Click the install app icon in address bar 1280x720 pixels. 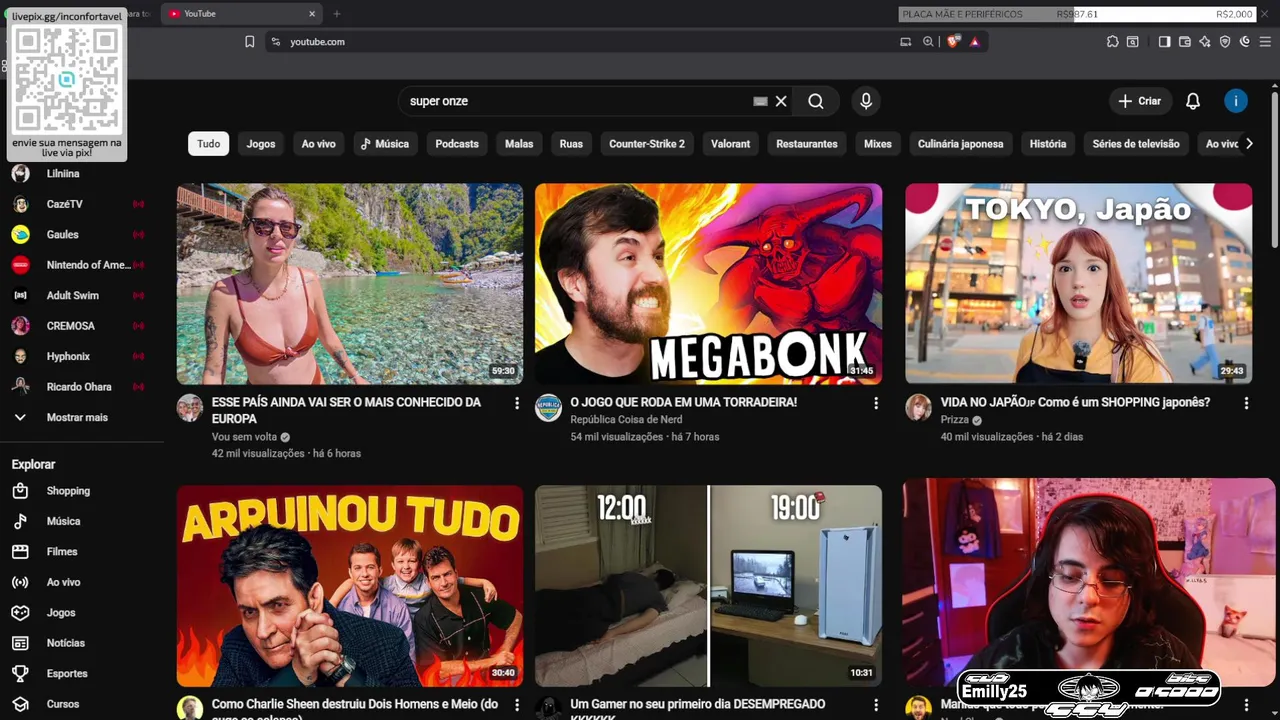(905, 42)
